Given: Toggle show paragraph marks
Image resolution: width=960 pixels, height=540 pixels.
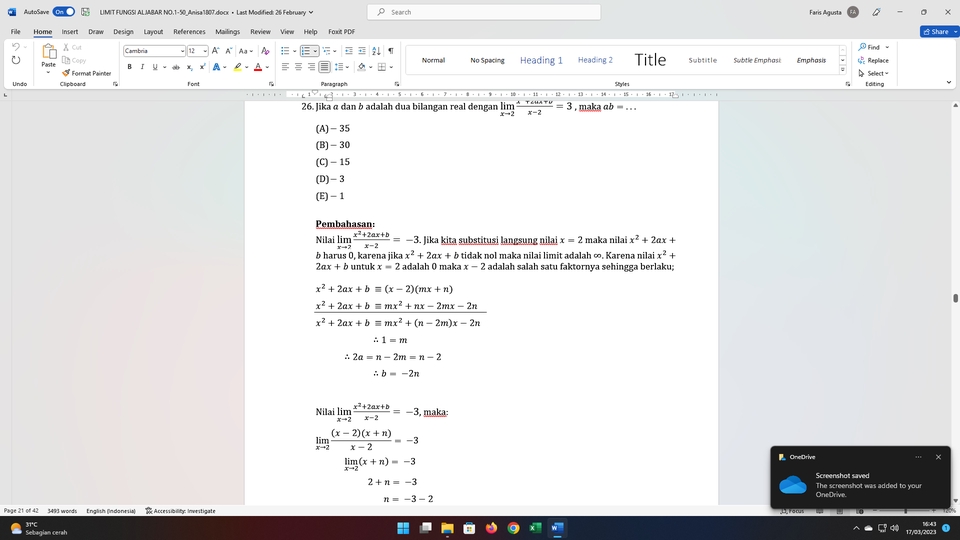Looking at the screenshot, I should coord(391,51).
